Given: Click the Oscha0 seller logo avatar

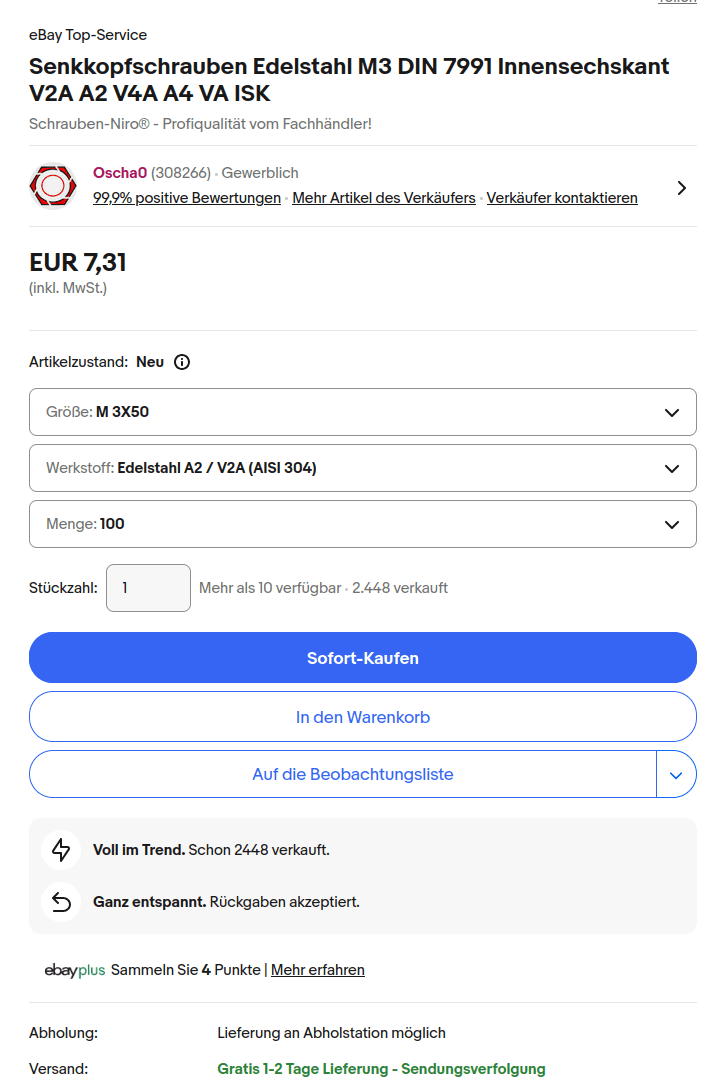Looking at the screenshot, I should coord(54,186).
